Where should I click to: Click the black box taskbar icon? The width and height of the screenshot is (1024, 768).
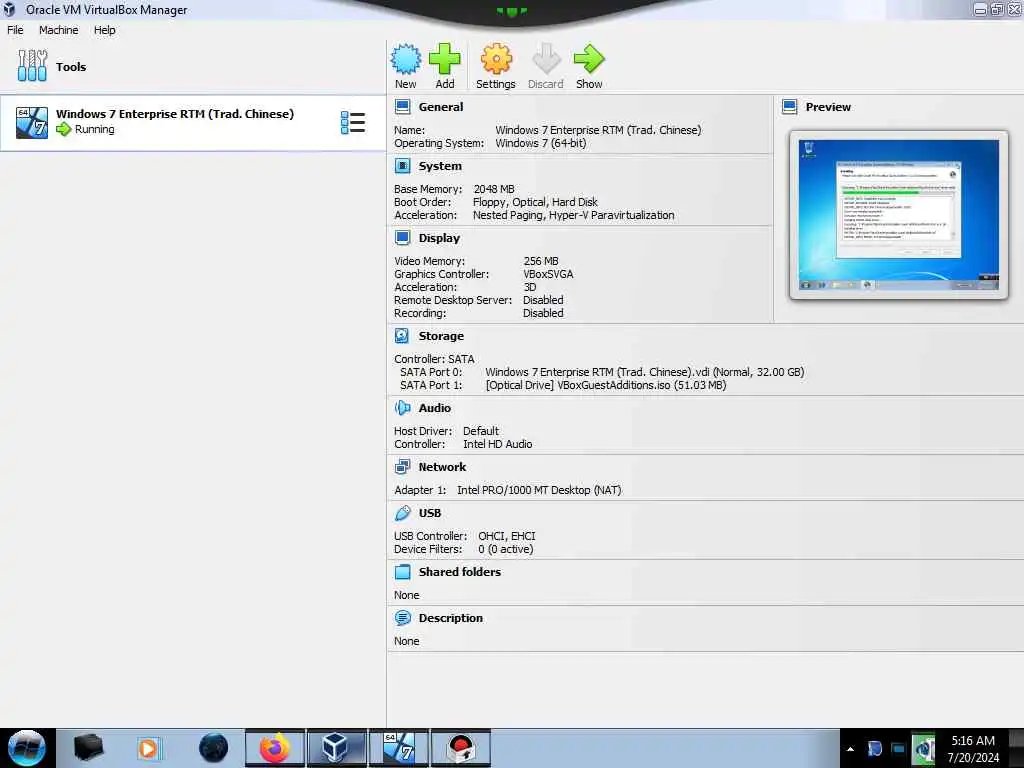click(x=88, y=748)
